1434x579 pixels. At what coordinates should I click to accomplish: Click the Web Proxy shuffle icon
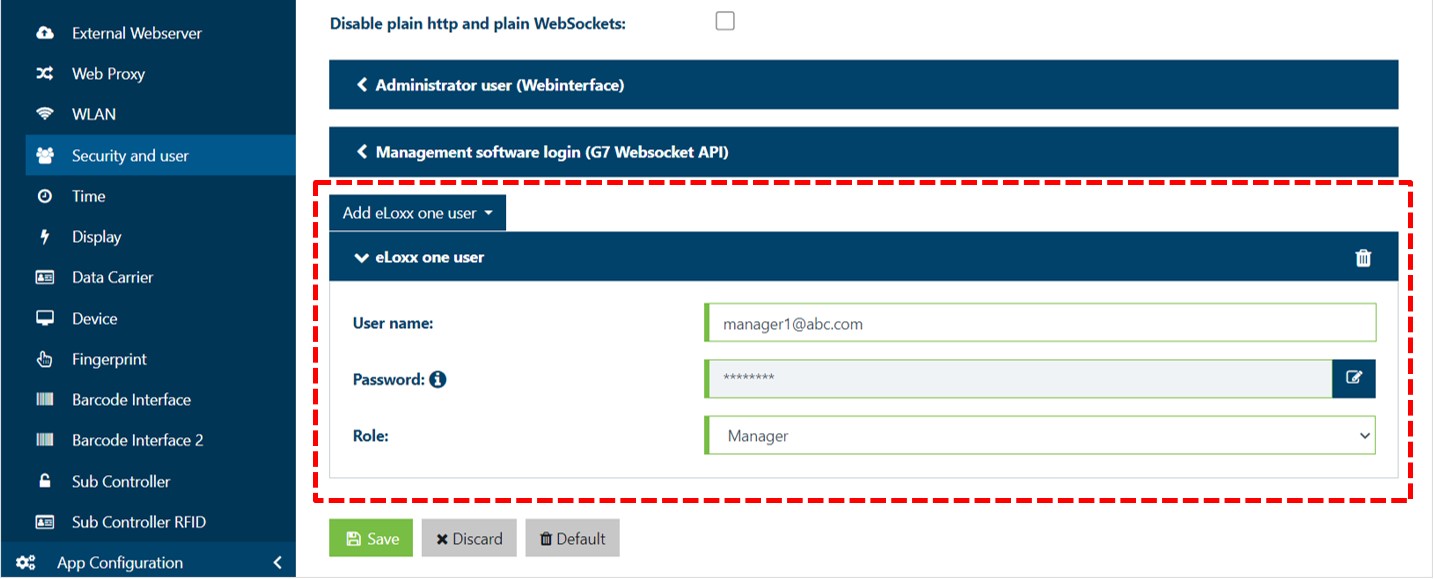[x=45, y=74]
